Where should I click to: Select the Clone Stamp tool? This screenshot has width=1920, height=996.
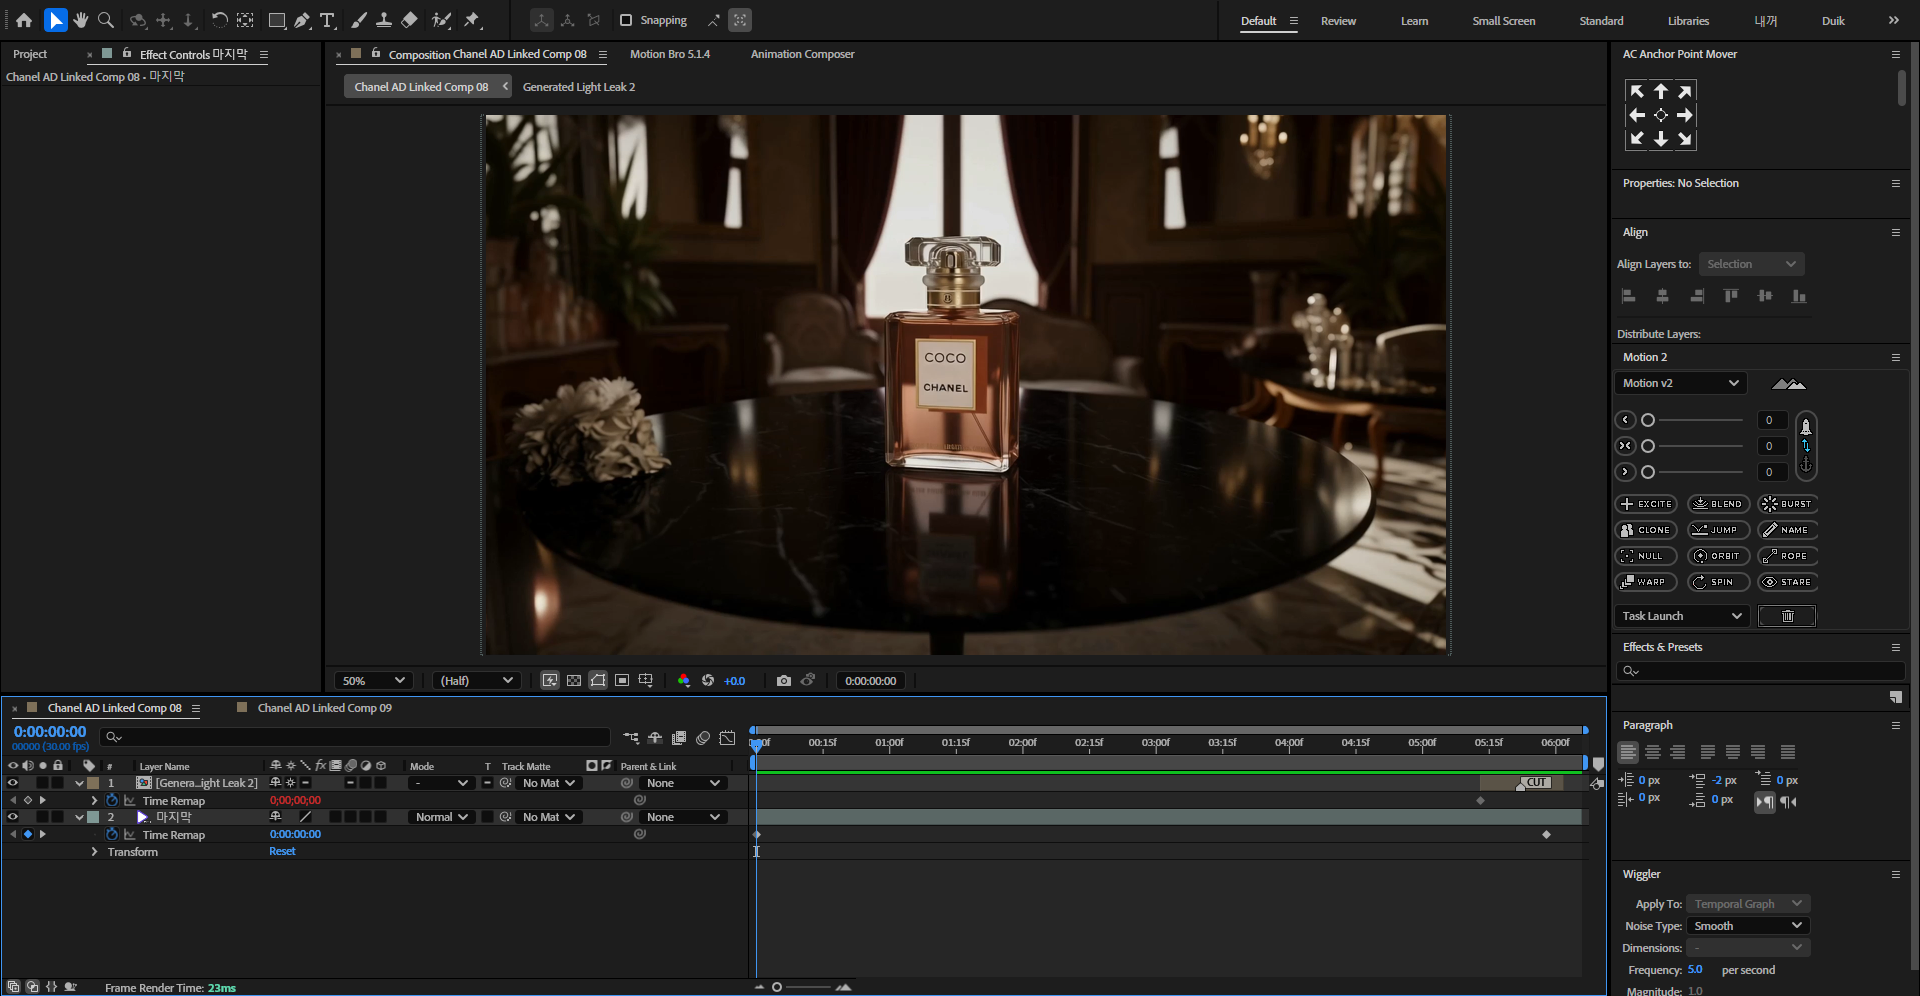tap(383, 20)
